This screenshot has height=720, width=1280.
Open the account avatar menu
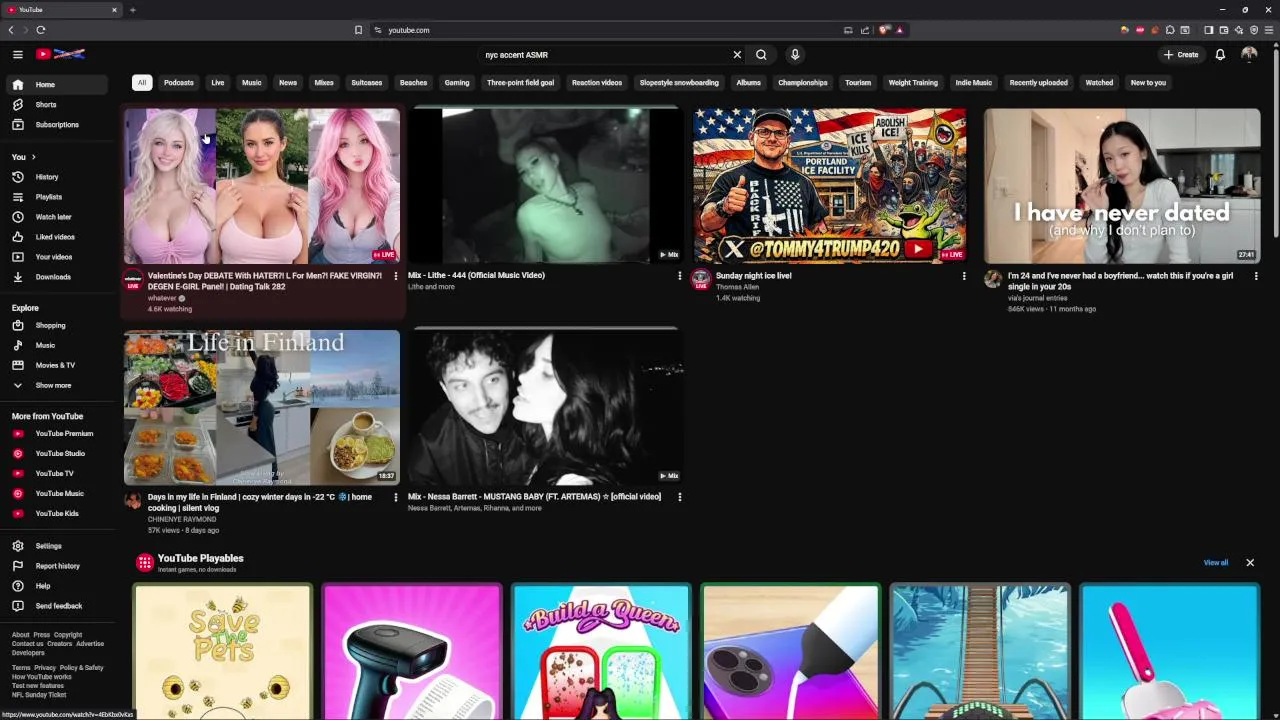tap(1249, 55)
